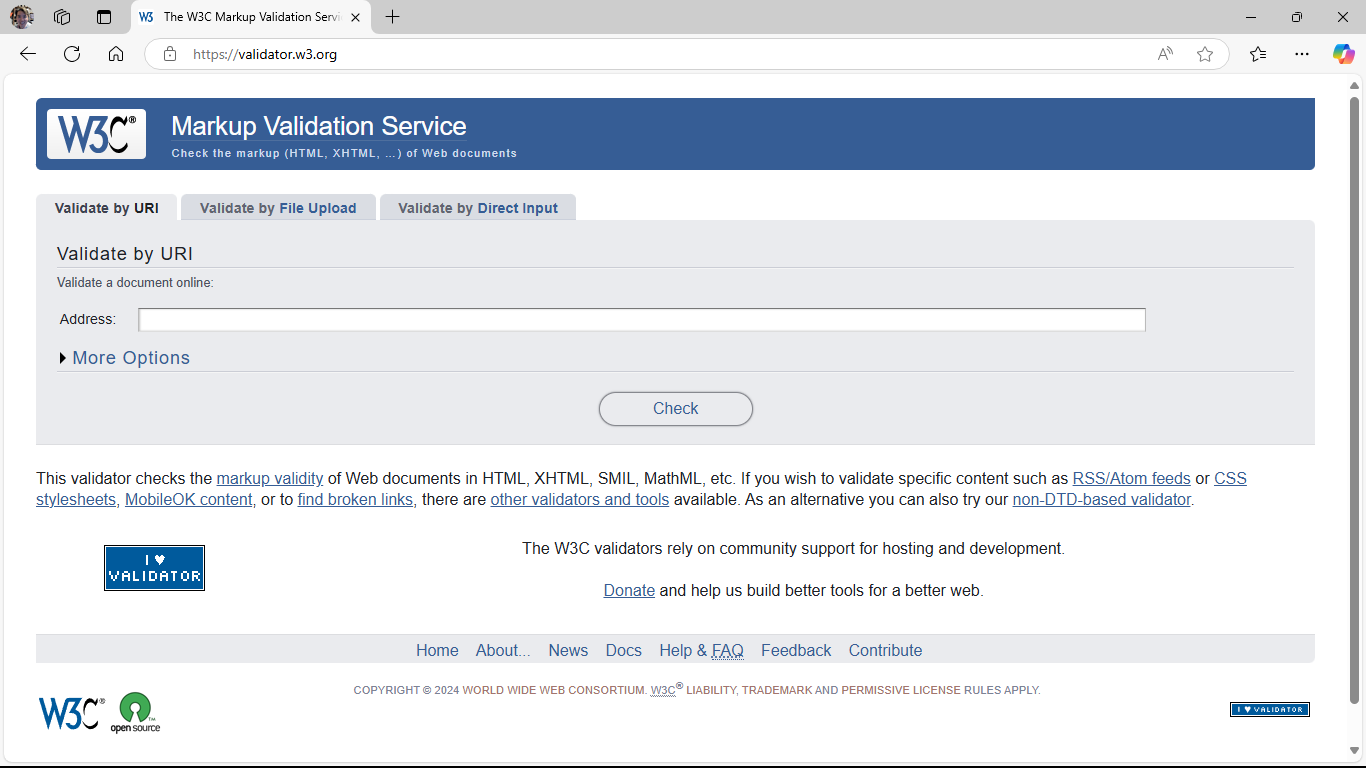Toggle the favorites star for this page

click(x=1205, y=54)
